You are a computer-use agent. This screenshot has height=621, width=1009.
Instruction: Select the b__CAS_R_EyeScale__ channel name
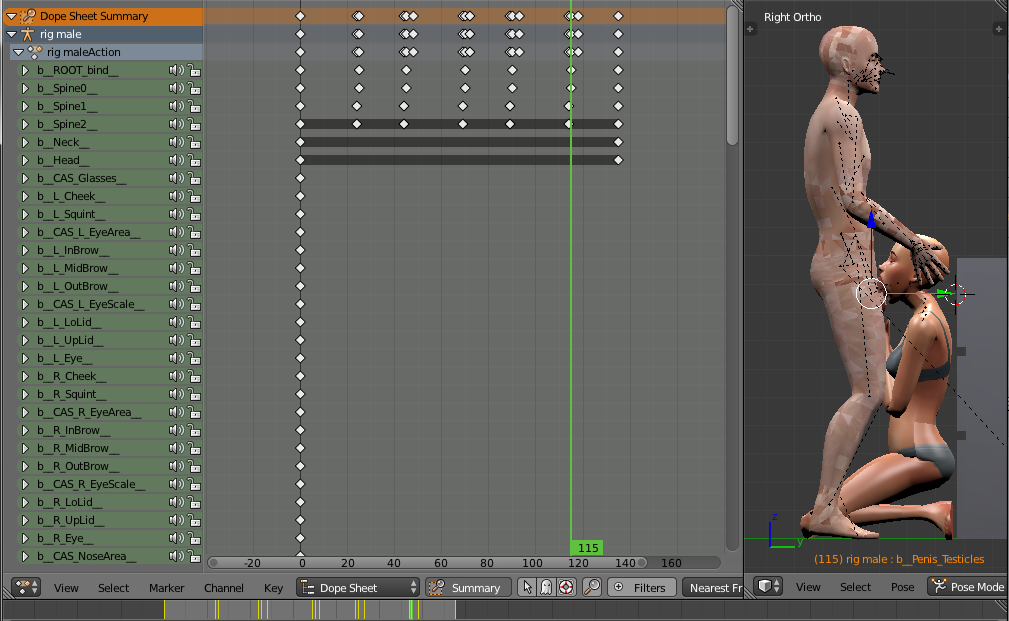coord(91,484)
